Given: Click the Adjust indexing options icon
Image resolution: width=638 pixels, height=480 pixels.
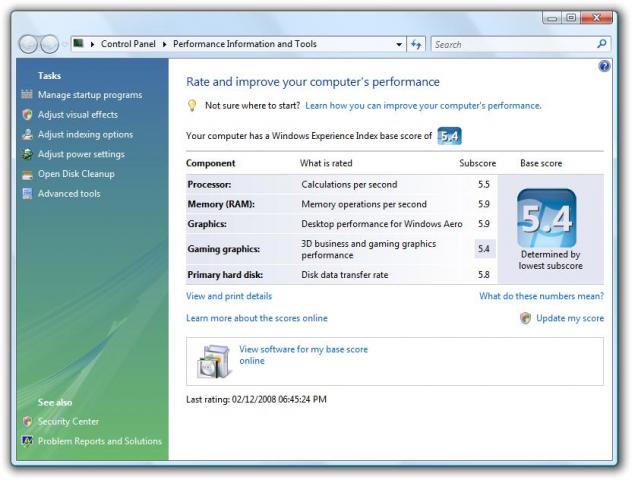Looking at the screenshot, I should pyautogui.click(x=27, y=134).
